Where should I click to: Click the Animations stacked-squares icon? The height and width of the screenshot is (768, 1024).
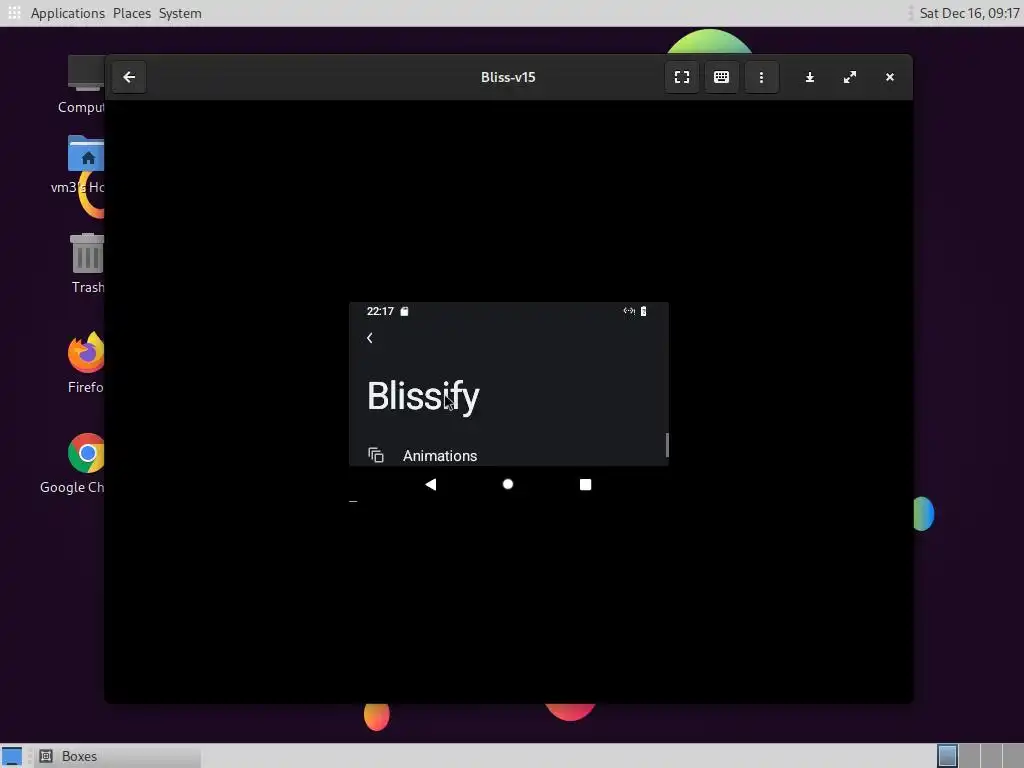(x=376, y=455)
